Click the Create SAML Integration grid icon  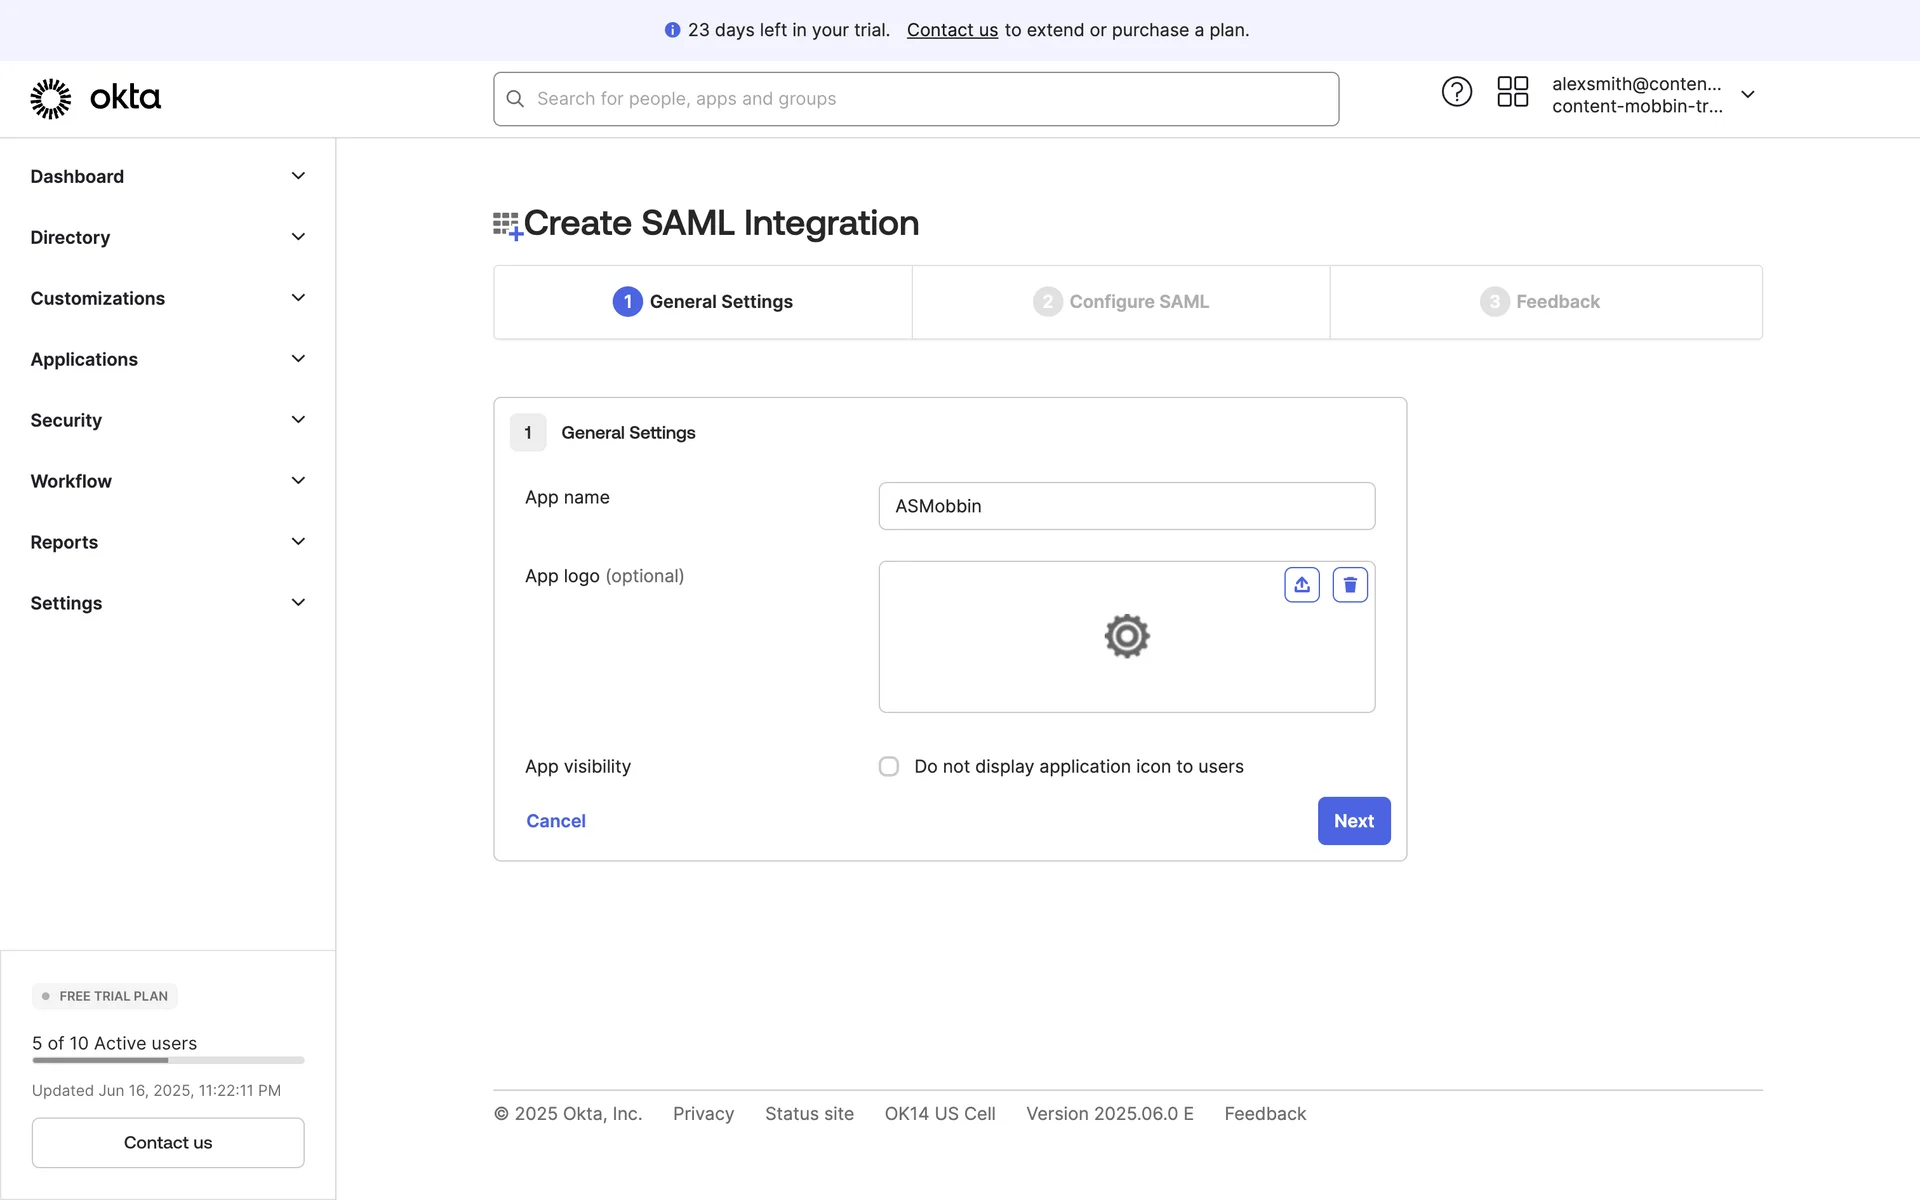[507, 225]
